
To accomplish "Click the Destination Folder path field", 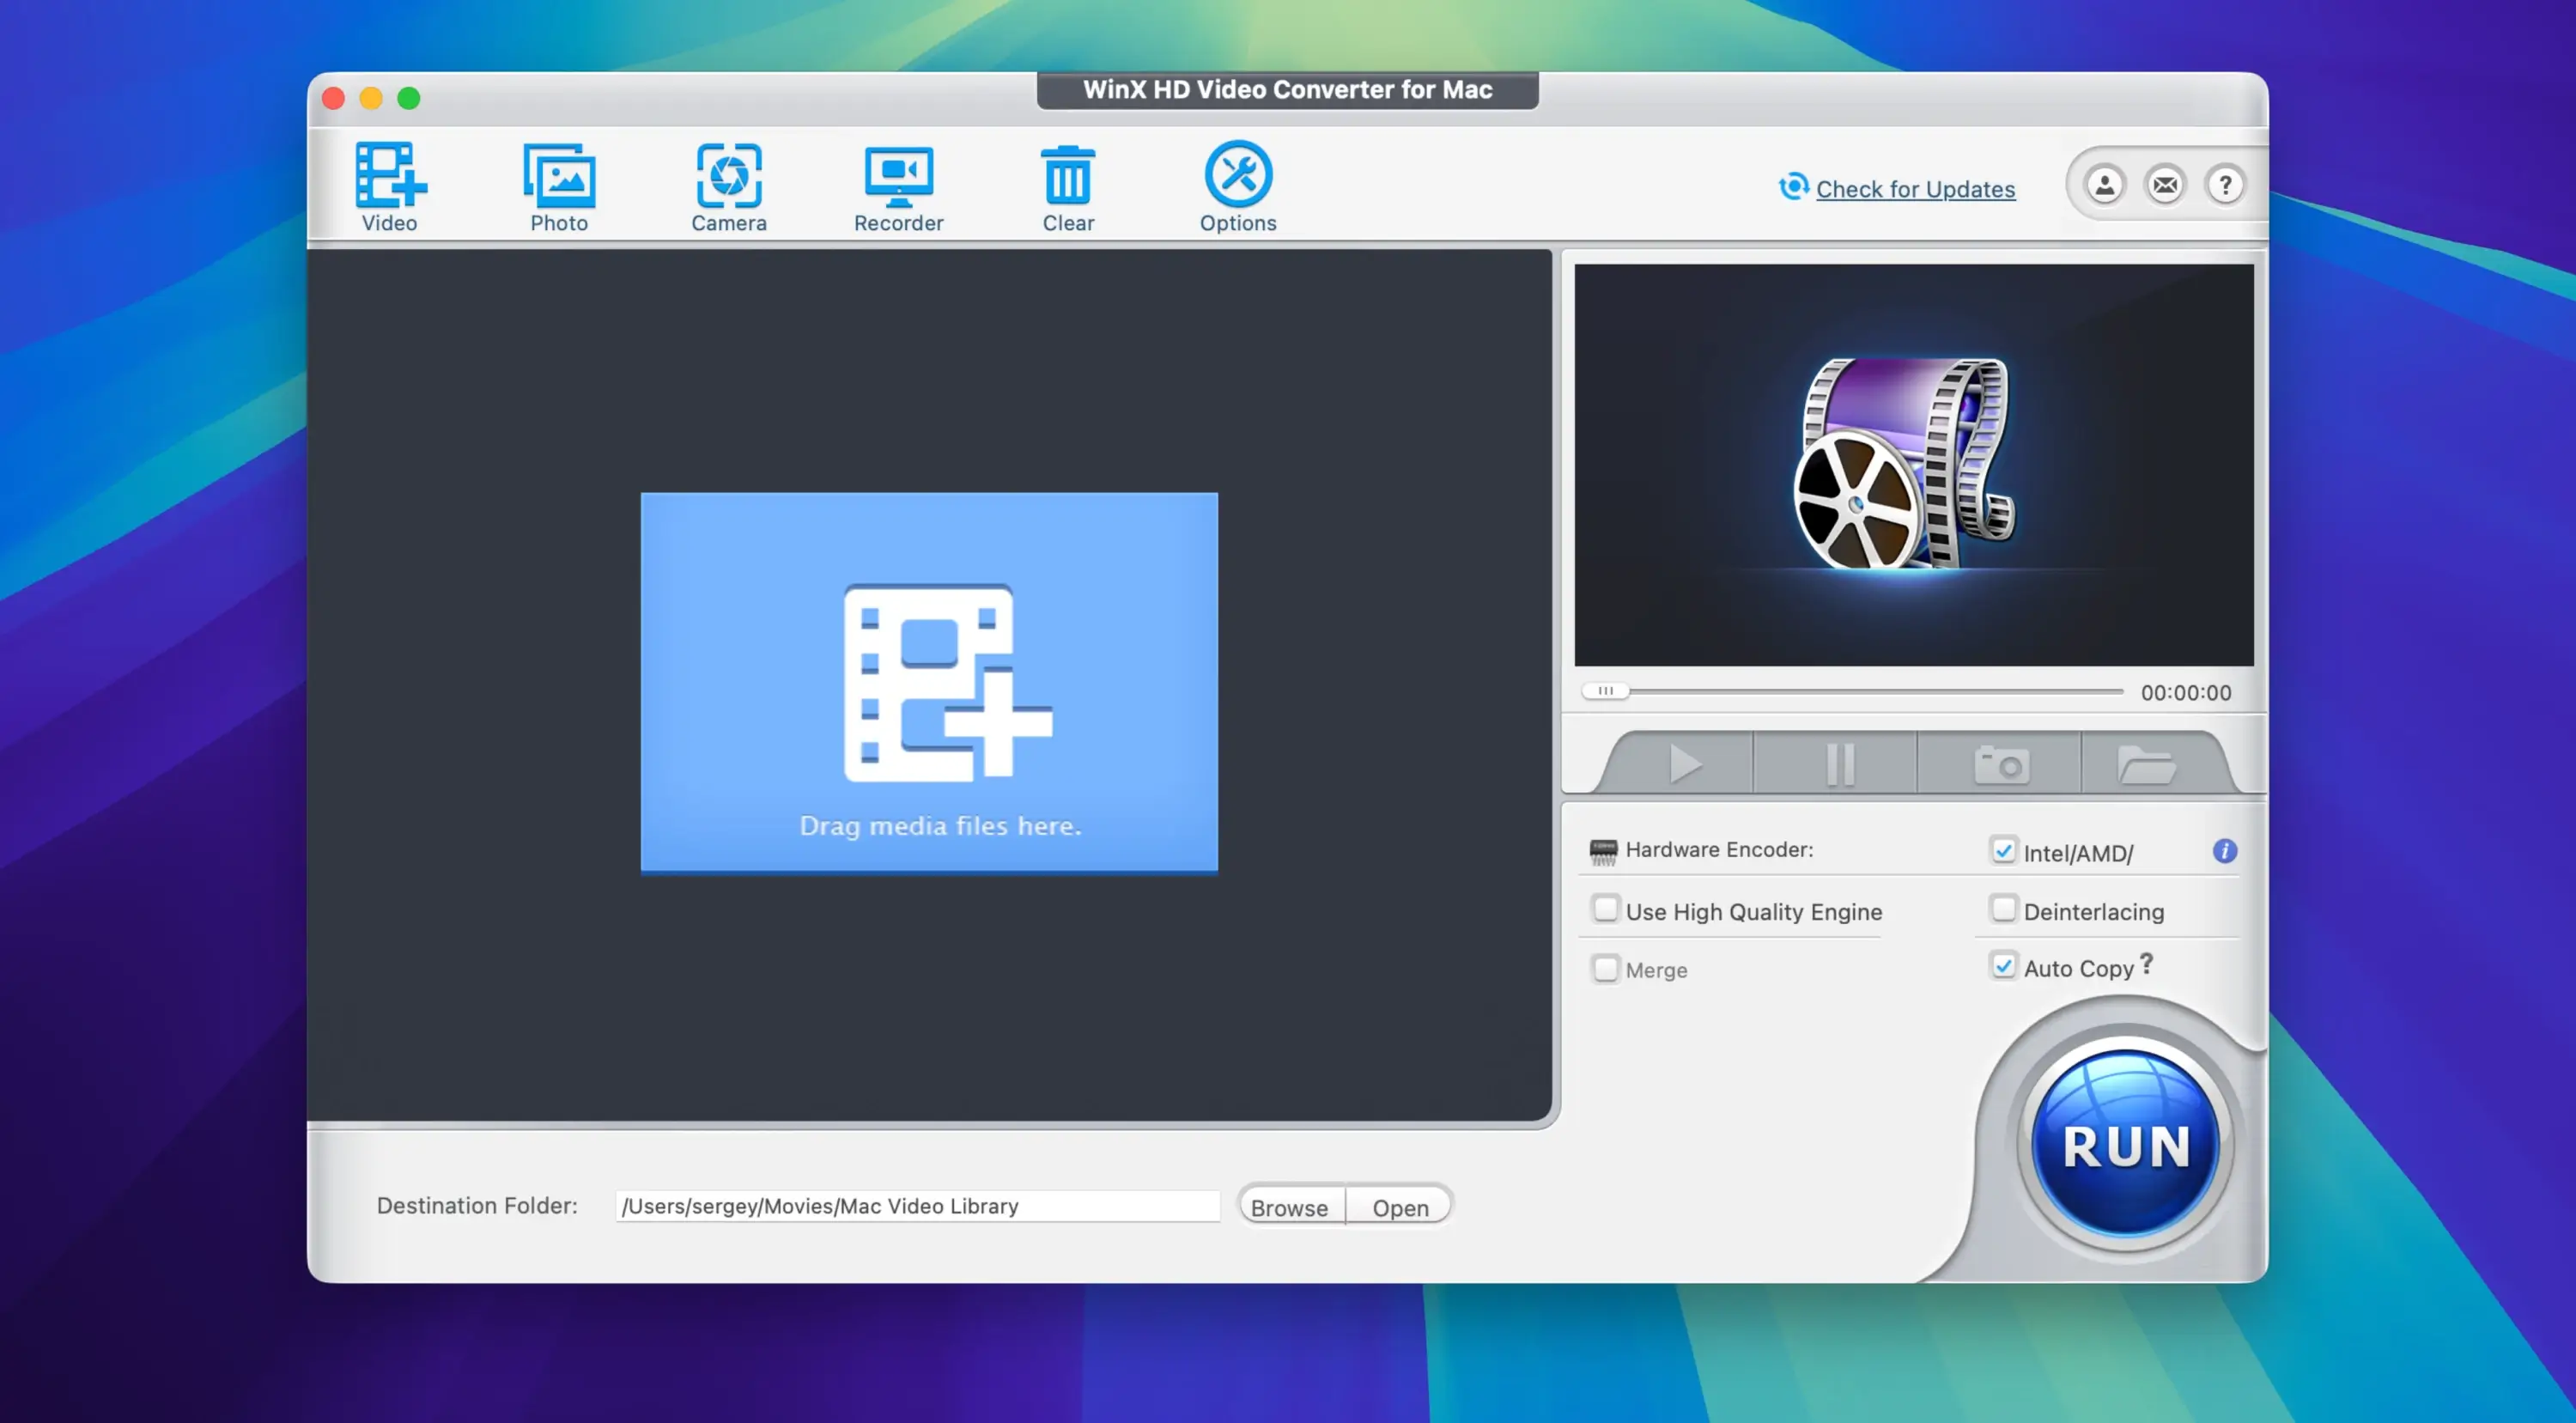I will pos(918,1206).
